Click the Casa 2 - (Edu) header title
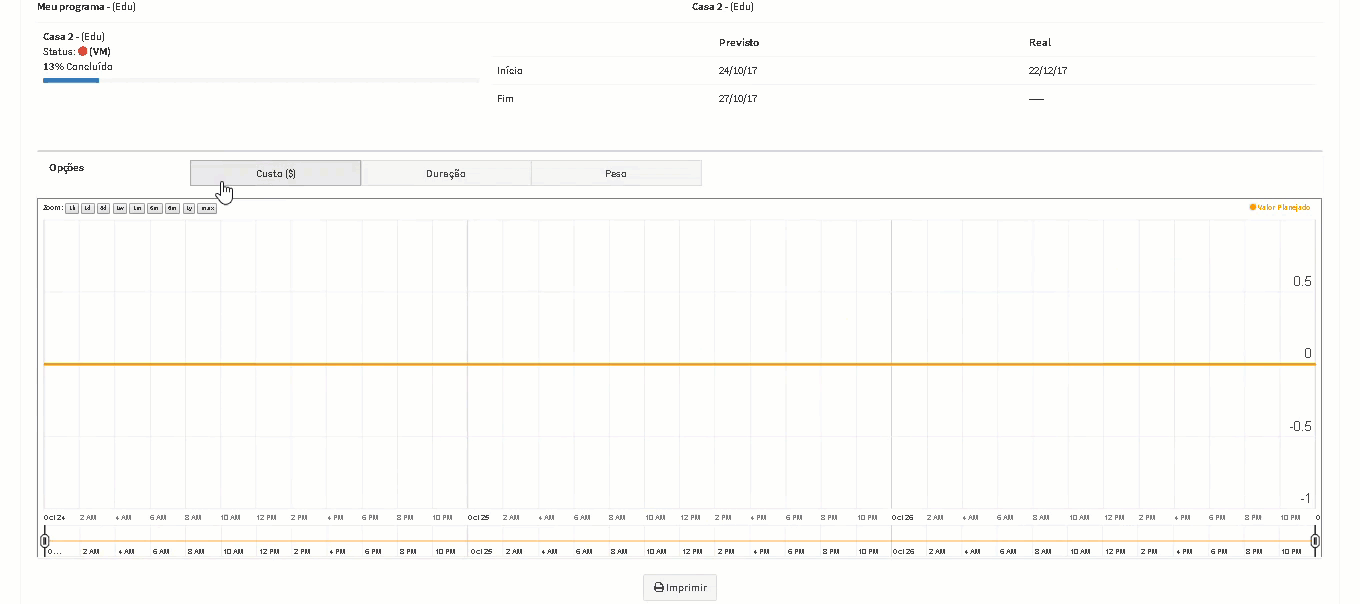 coord(722,6)
